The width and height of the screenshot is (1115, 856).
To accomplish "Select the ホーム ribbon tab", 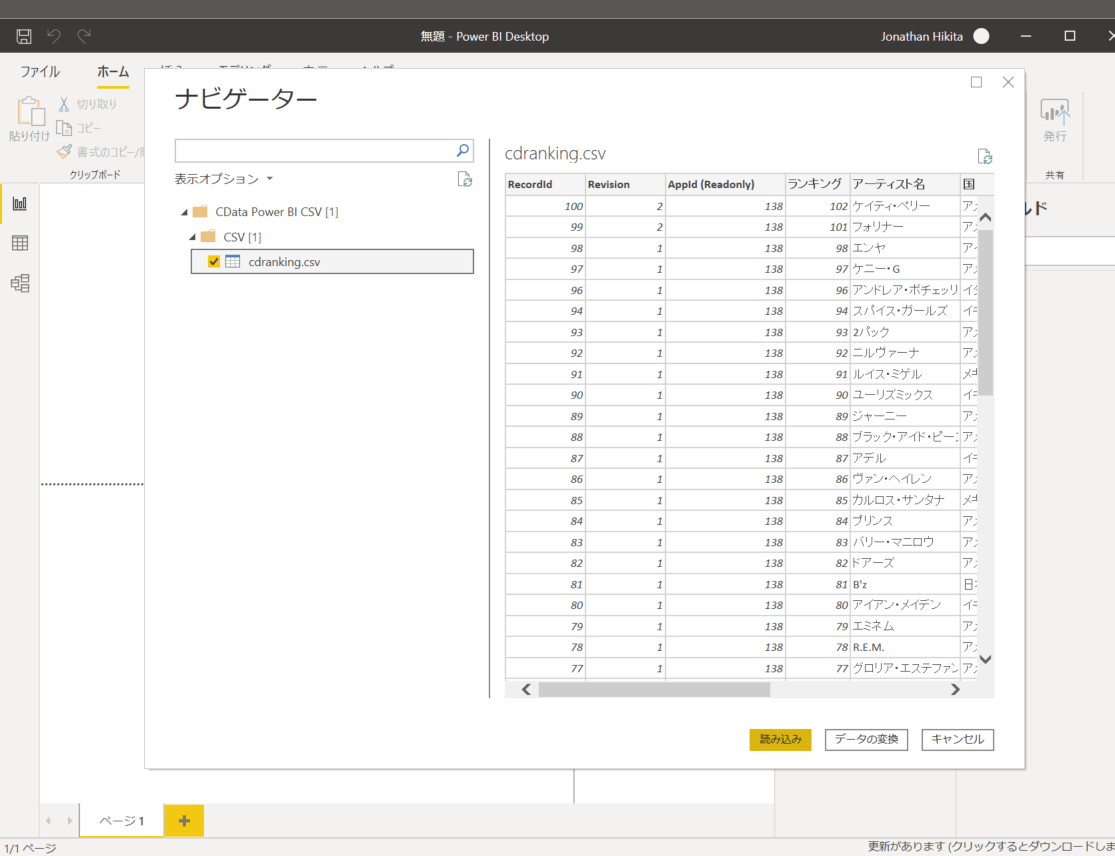I will click(113, 72).
